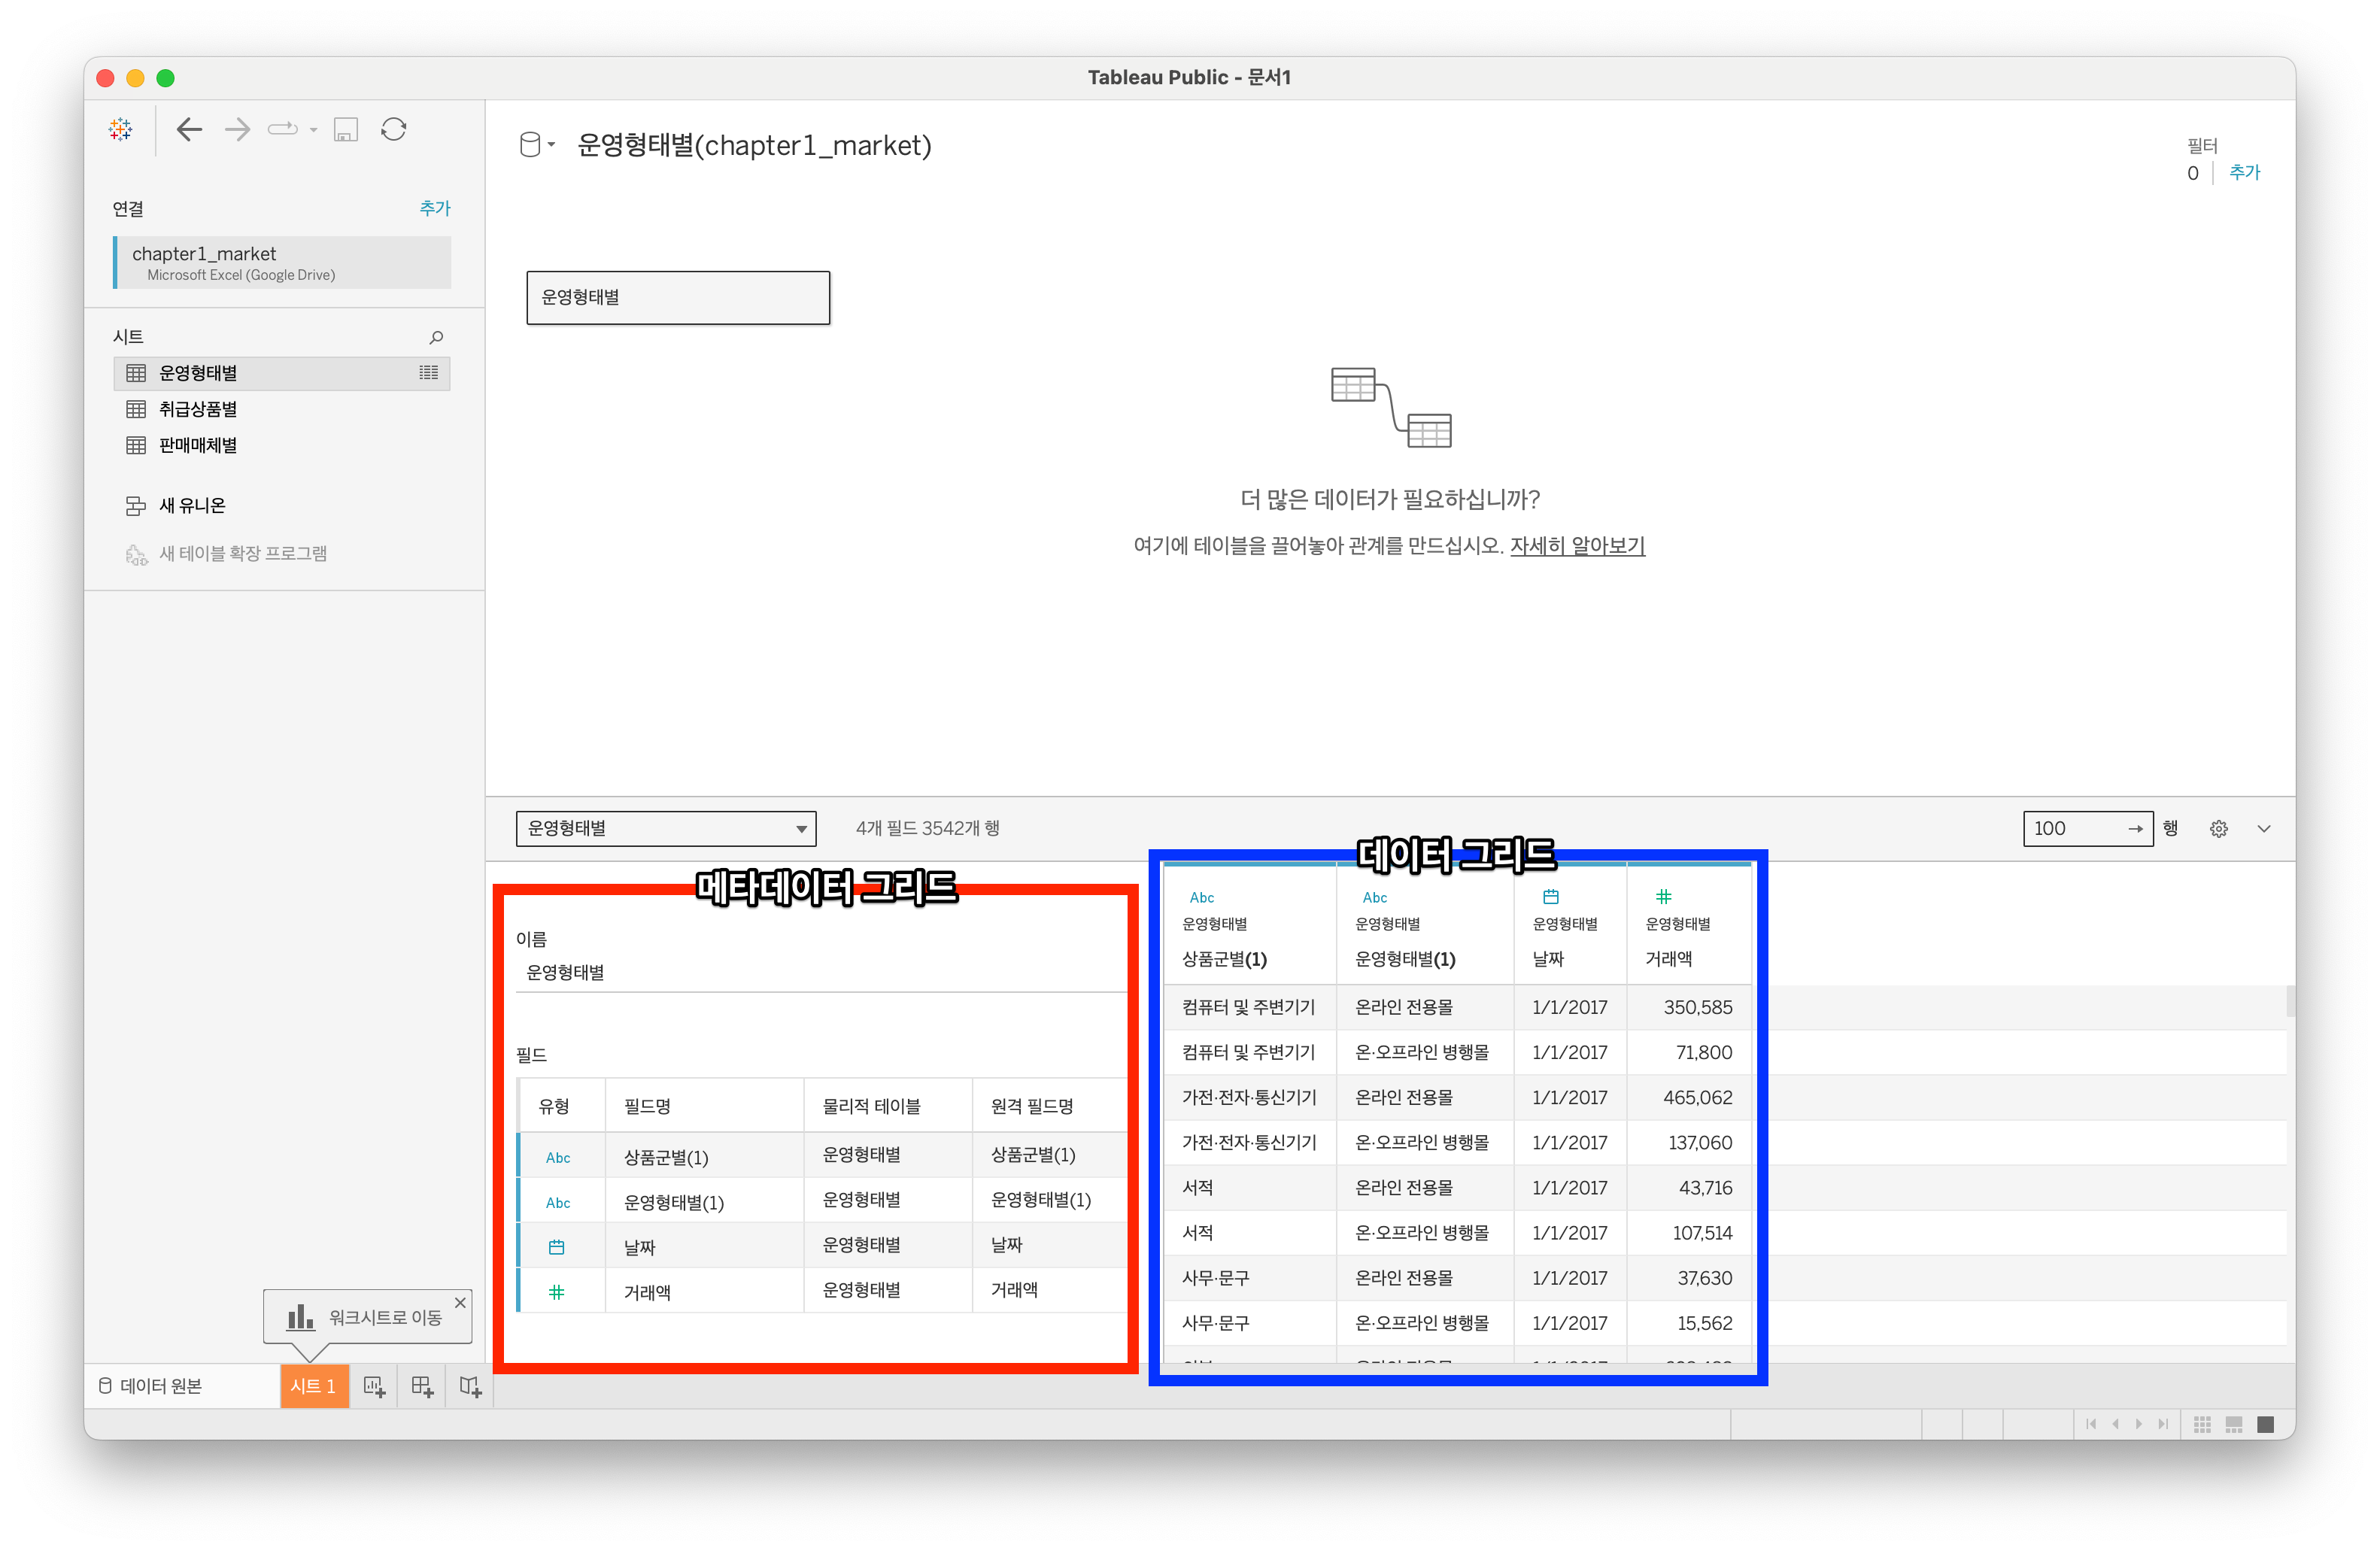The image size is (2380, 1551).
Task: Expand the 운영형태별 table selector dropdown
Action: click(801, 829)
